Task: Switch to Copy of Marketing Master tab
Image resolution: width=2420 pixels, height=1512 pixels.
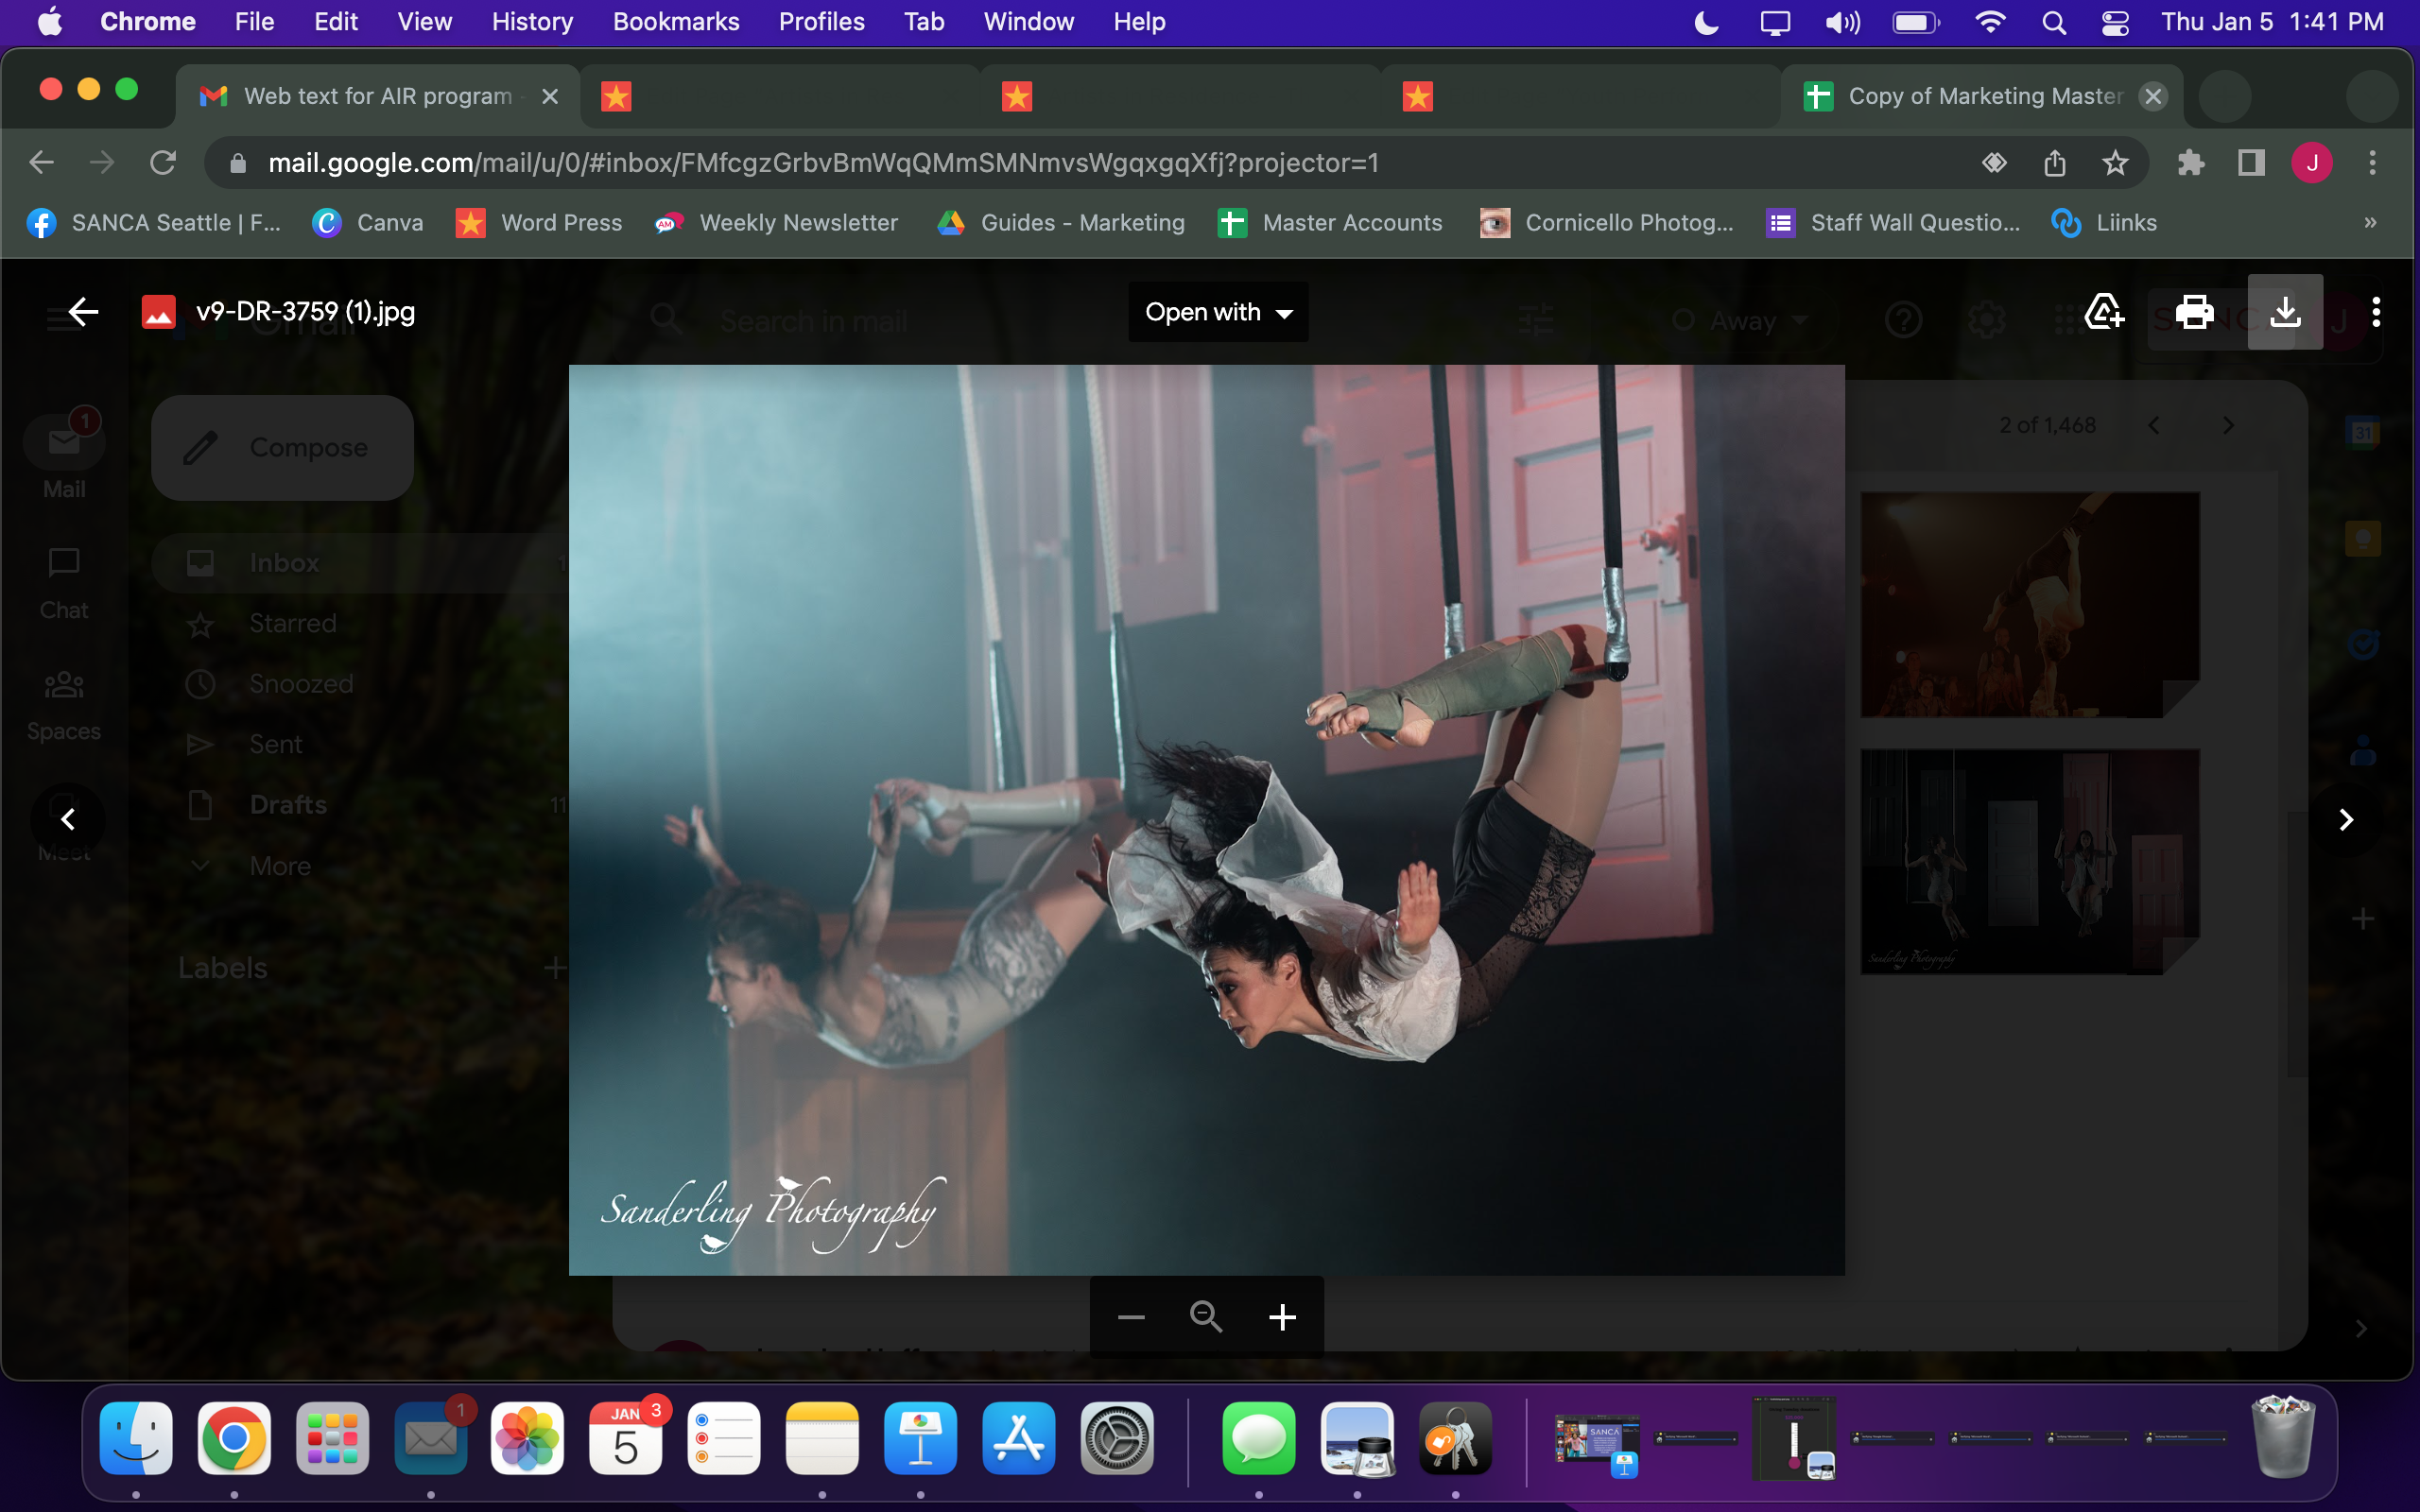Action: (1965, 96)
